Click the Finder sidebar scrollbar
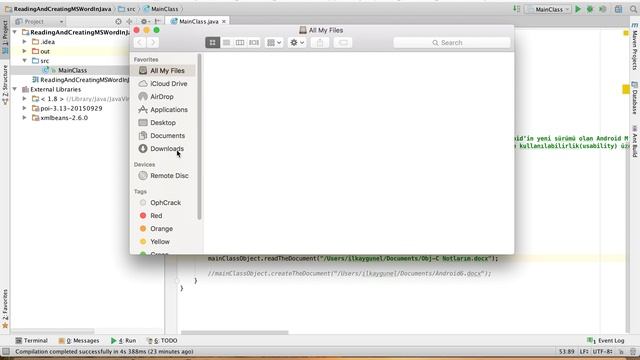The image size is (640, 360). click(x=200, y=137)
